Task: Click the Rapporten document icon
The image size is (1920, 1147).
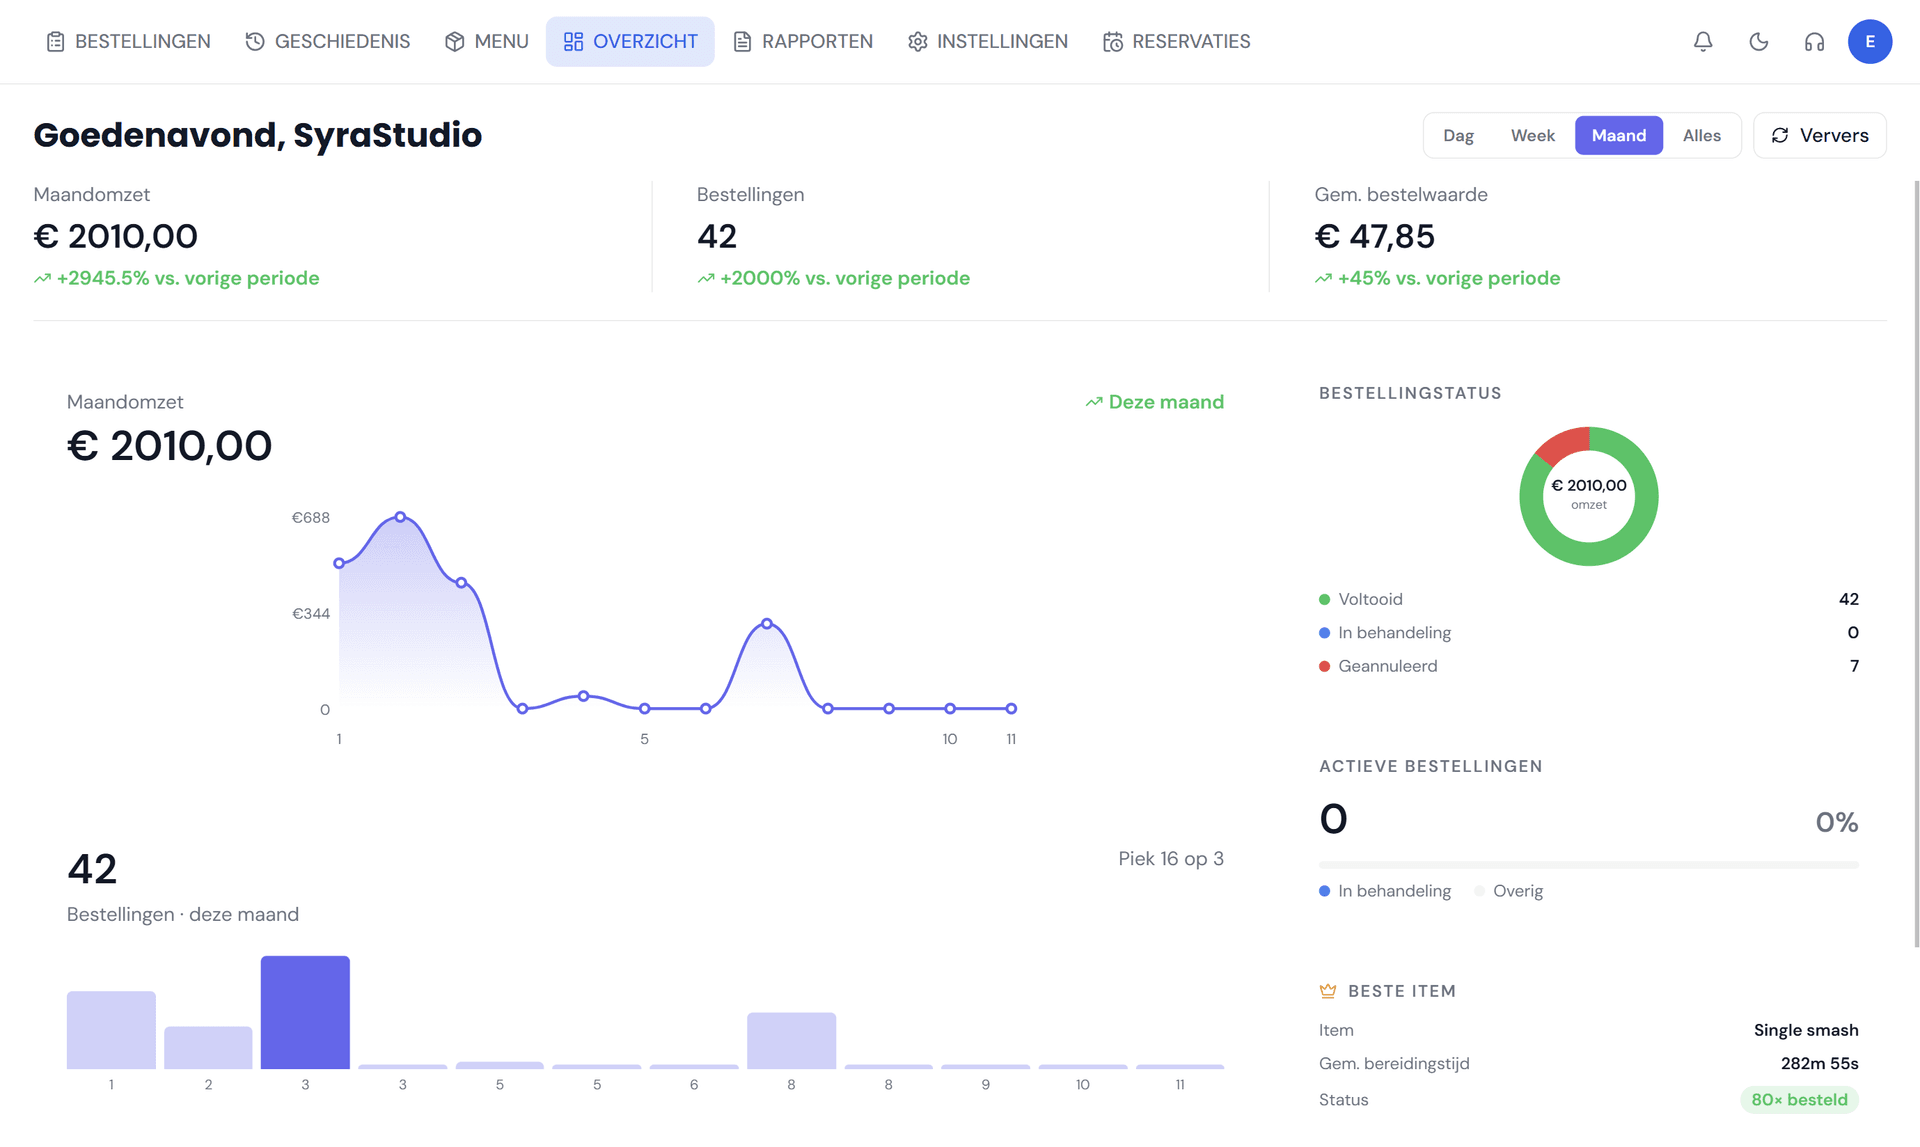Action: (742, 42)
